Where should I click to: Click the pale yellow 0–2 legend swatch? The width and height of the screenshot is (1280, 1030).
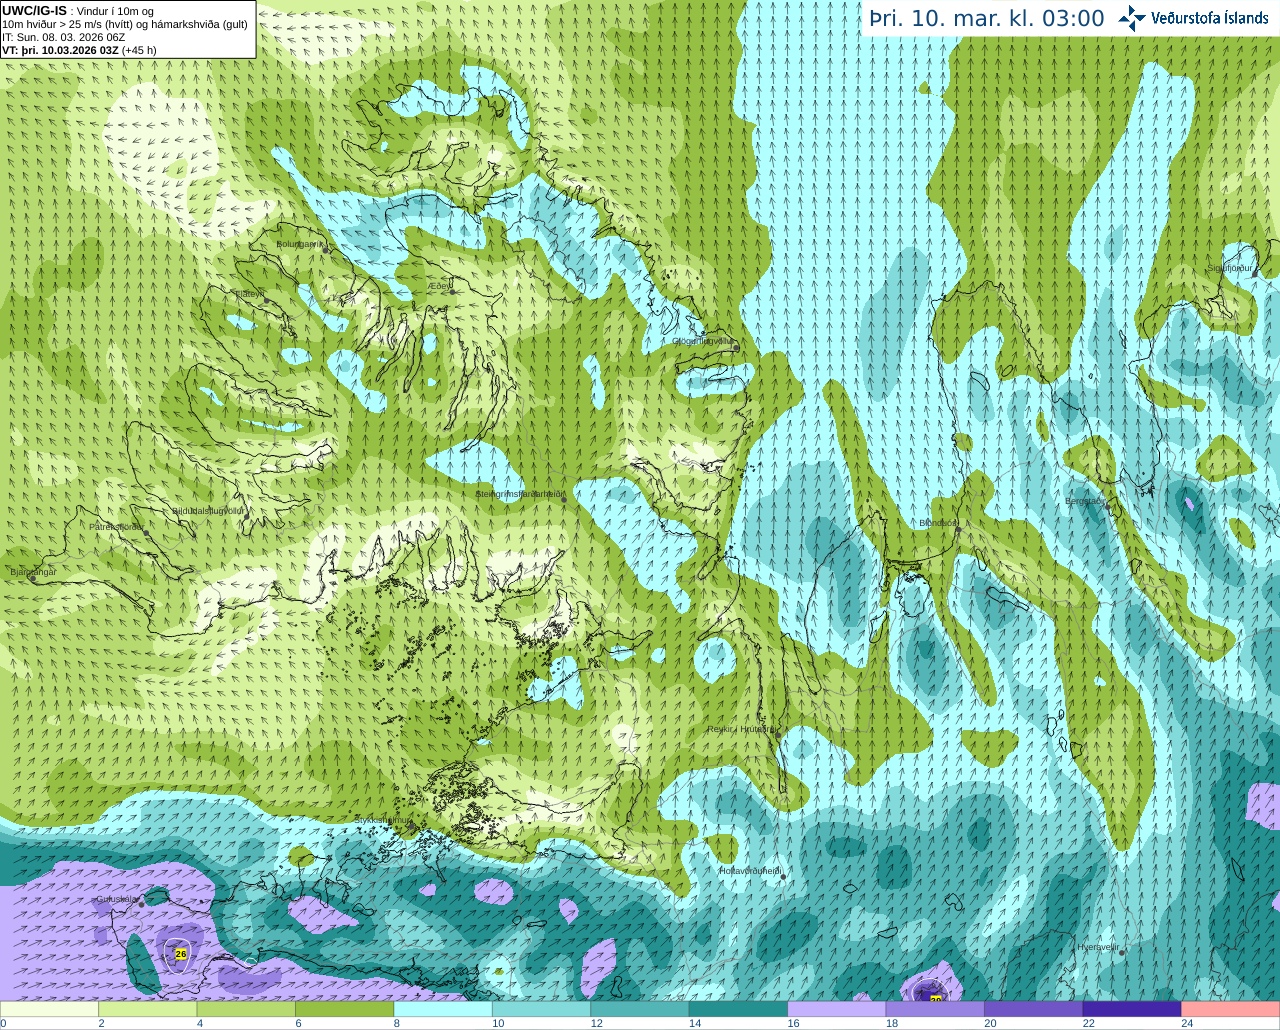pyautogui.click(x=50, y=1009)
